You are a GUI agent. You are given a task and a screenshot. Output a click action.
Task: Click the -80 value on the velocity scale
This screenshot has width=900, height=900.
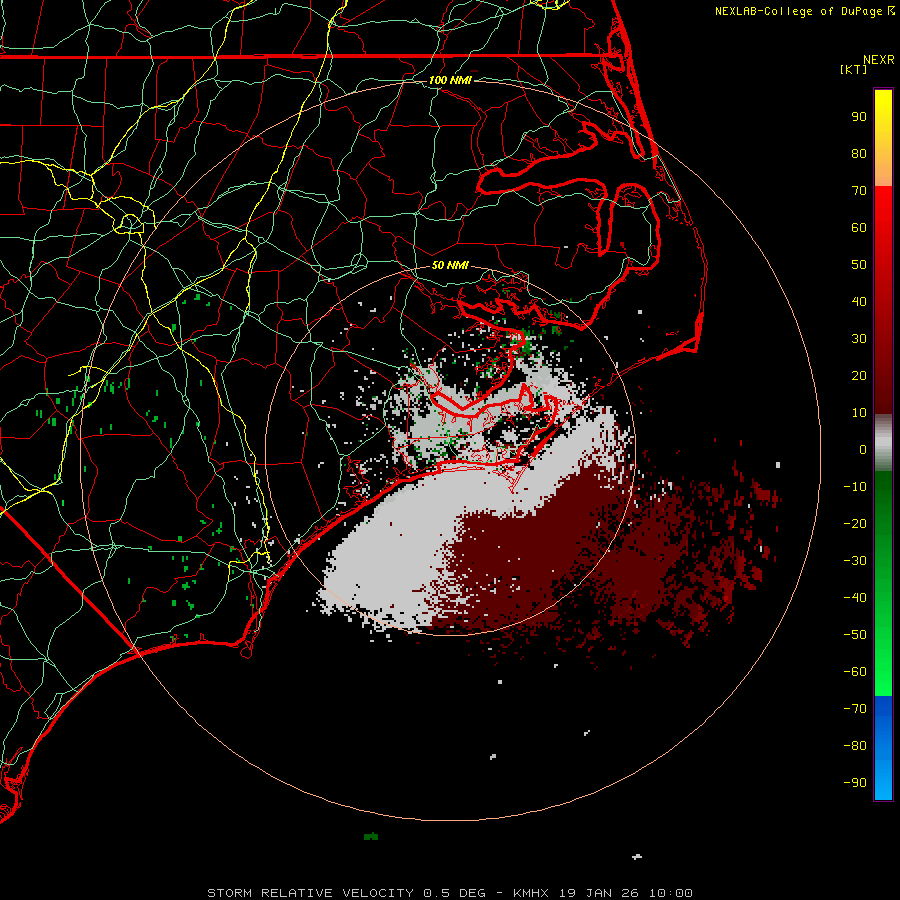855,746
